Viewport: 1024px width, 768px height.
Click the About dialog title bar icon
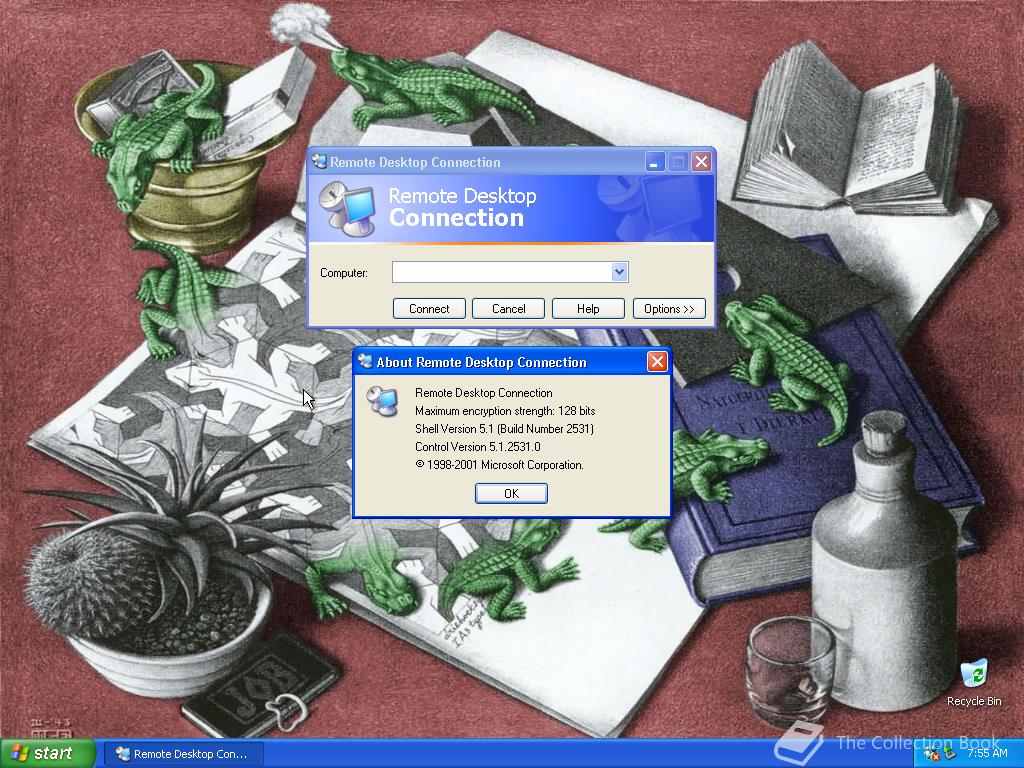coord(365,362)
